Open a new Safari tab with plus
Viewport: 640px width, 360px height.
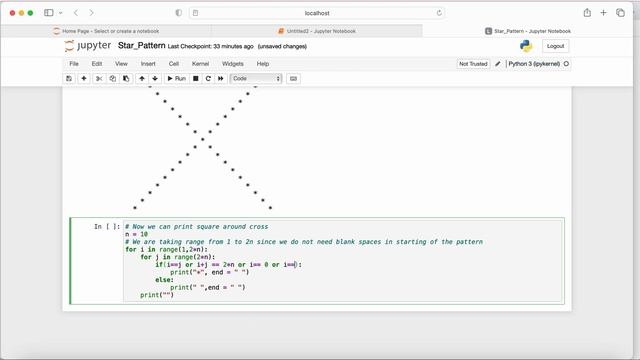[603, 13]
